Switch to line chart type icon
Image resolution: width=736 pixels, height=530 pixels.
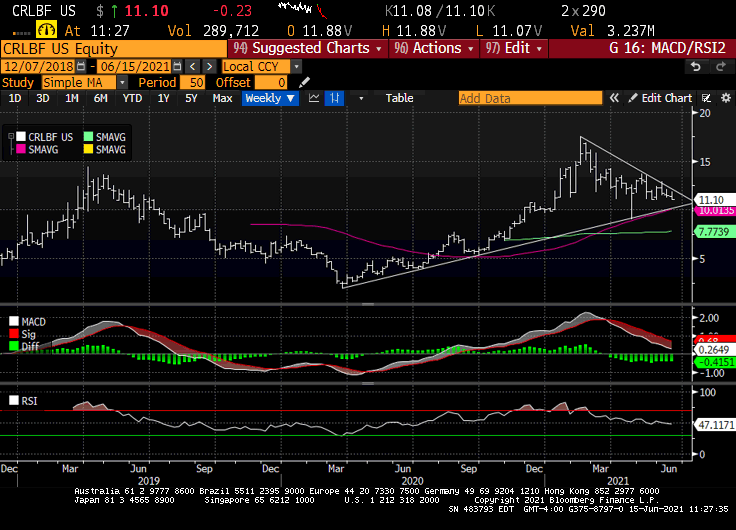click(x=314, y=98)
